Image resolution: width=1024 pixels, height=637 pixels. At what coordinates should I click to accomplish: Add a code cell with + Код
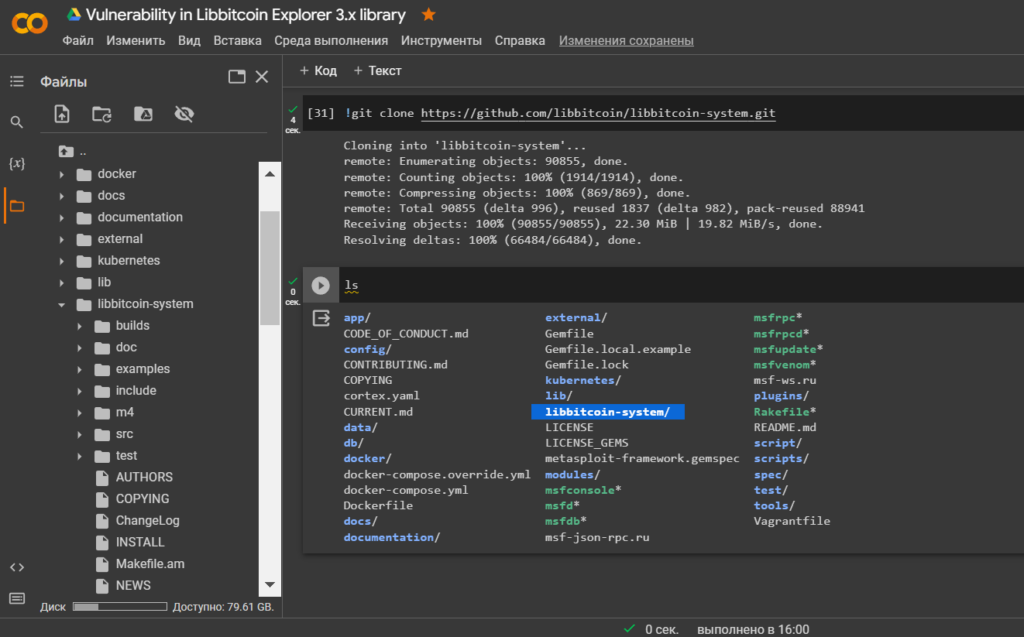(x=318, y=71)
